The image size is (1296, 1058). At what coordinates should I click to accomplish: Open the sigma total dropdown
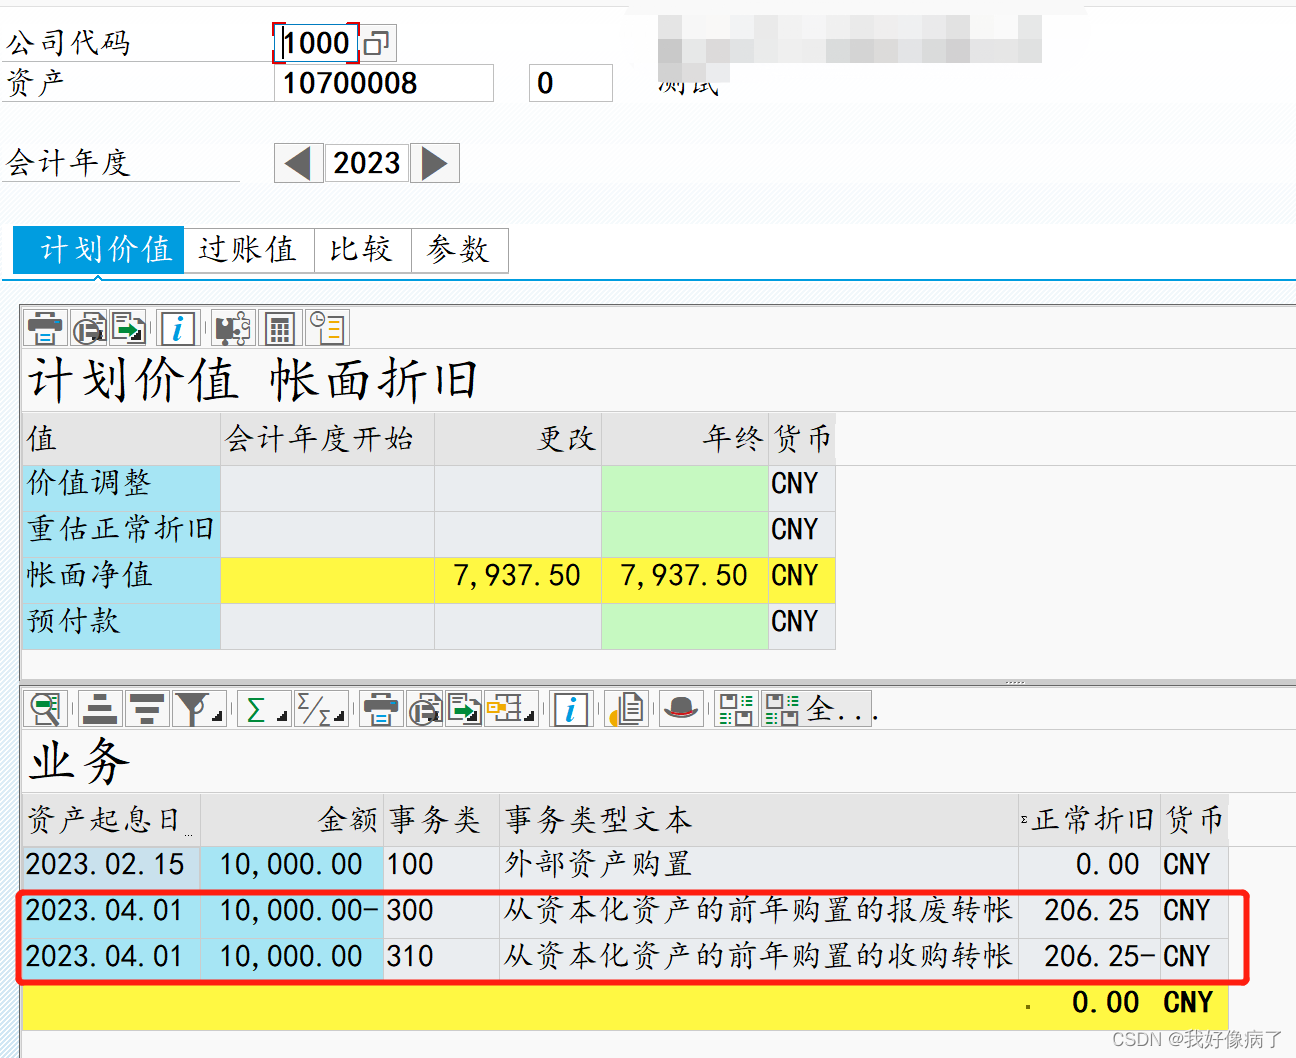pos(264,709)
